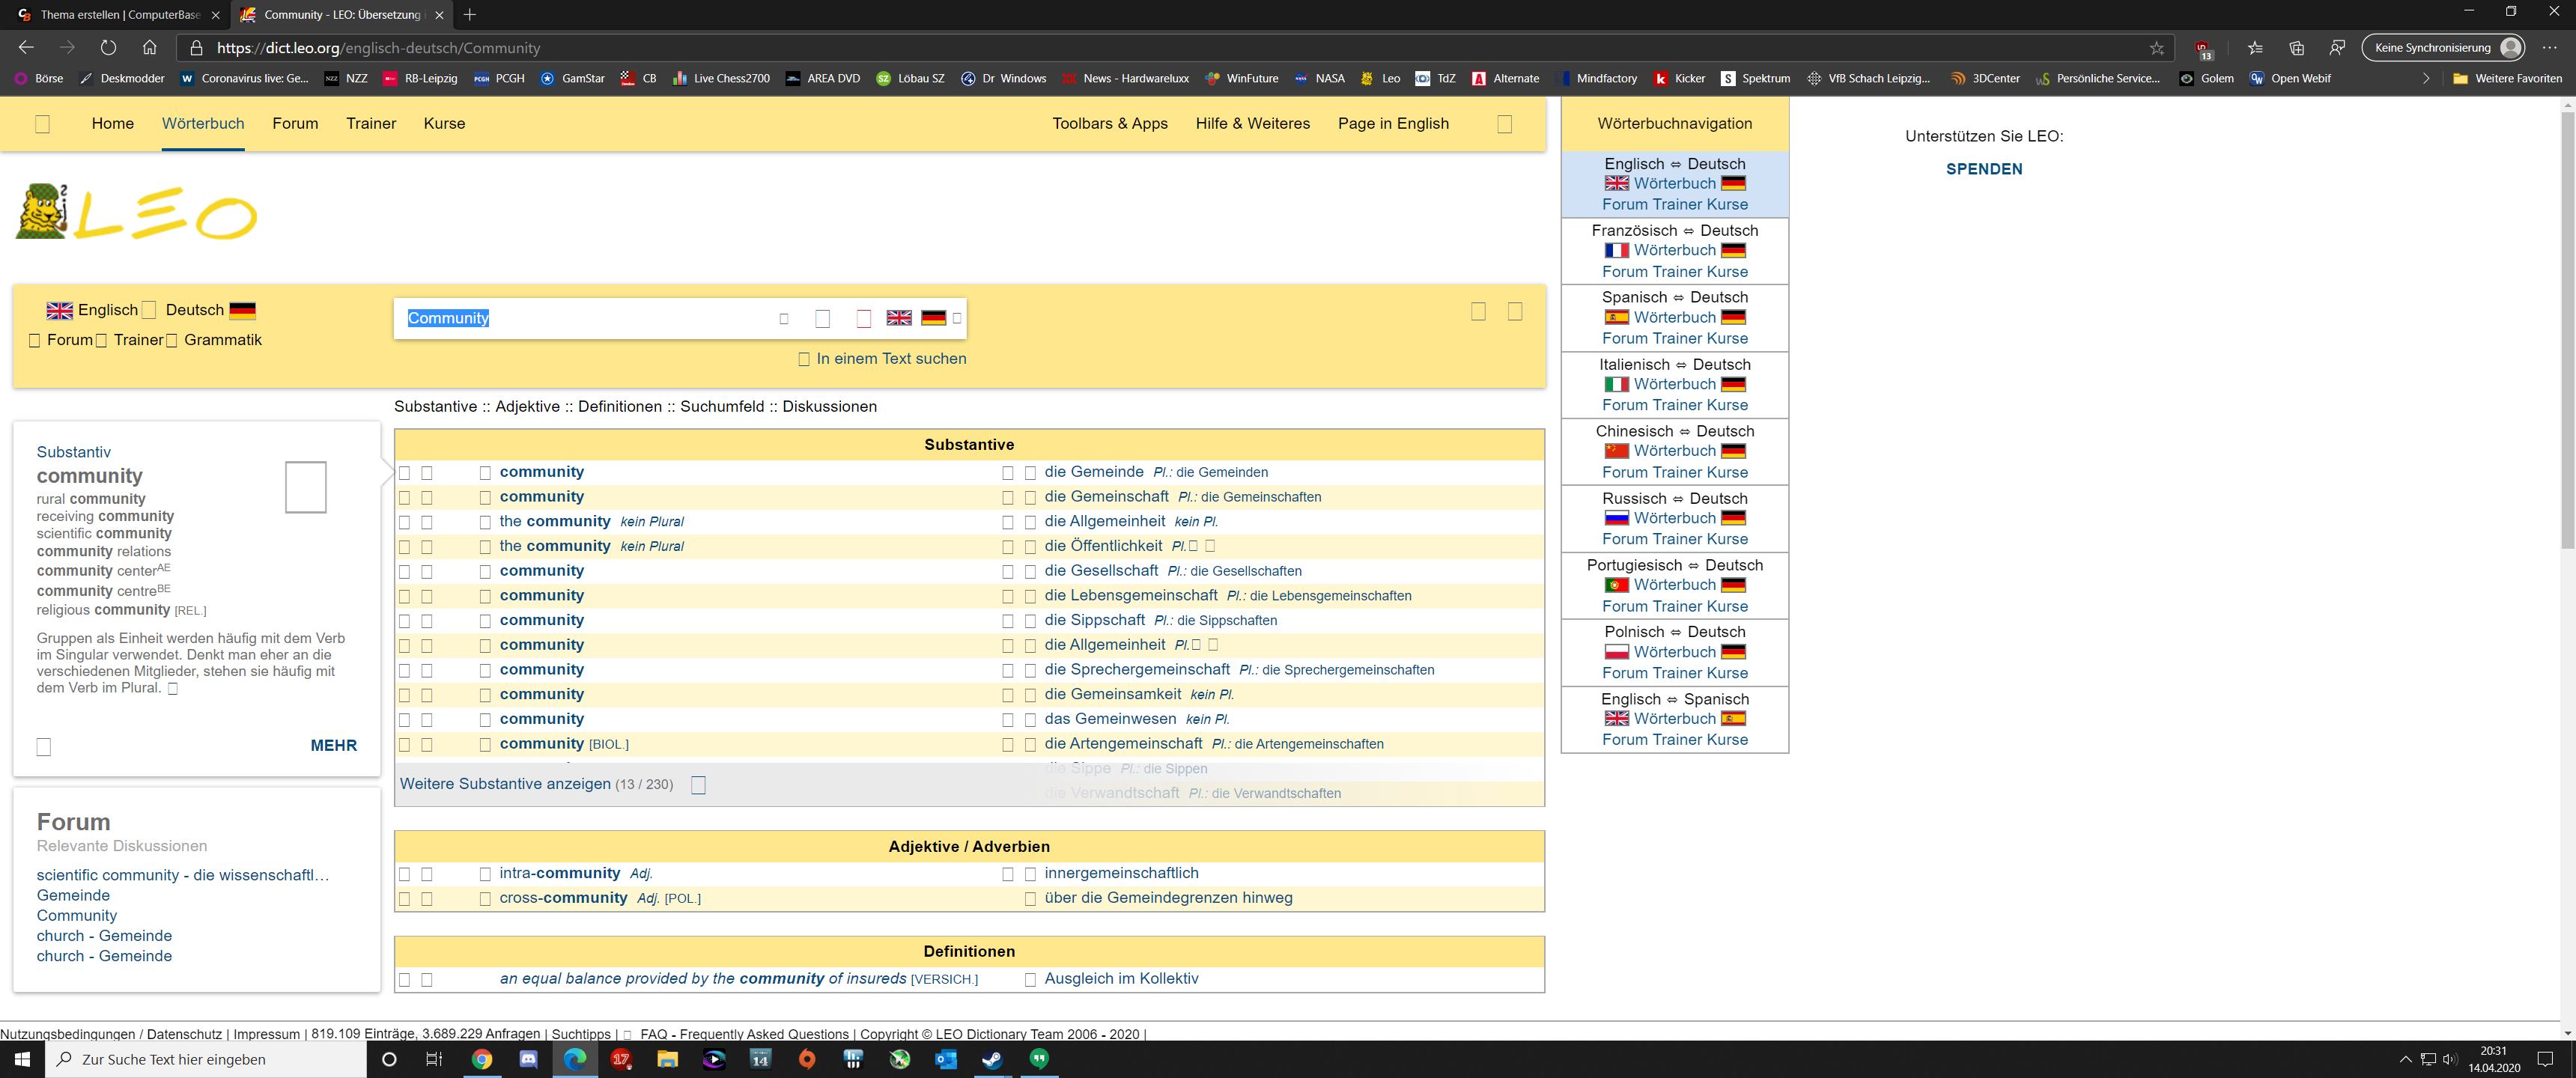This screenshot has width=2576, height=1078.
Task: Open Steam from the Windows taskbar
Action: [x=992, y=1059]
